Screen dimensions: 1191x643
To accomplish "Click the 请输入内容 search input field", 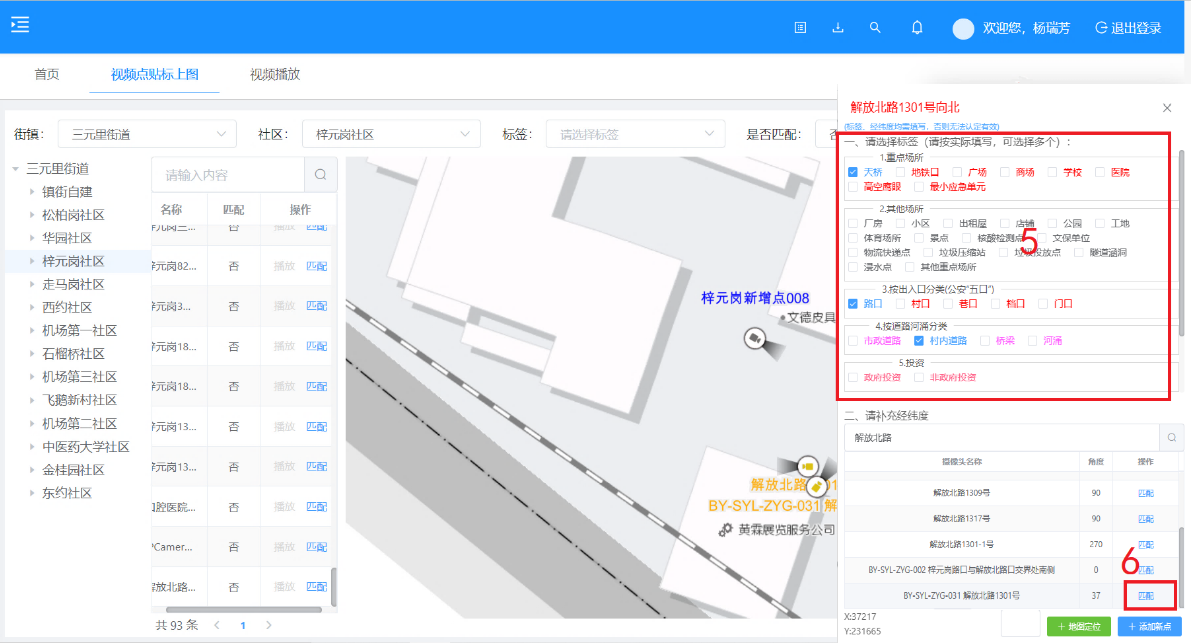I will (228, 175).
